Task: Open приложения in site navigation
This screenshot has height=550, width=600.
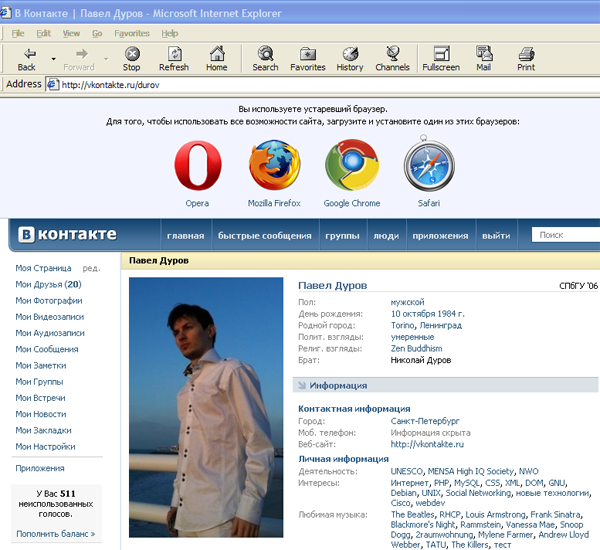Action: coord(440,235)
